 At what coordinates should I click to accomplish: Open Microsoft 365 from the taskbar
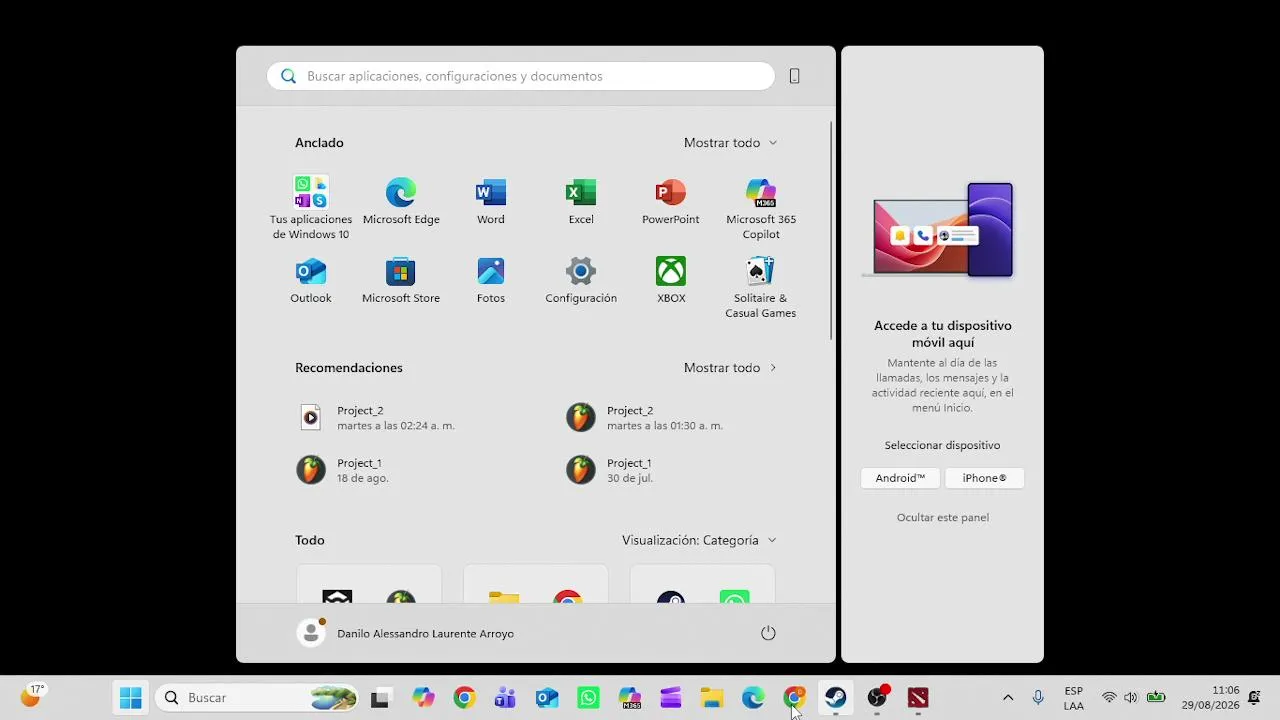coord(630,698)
